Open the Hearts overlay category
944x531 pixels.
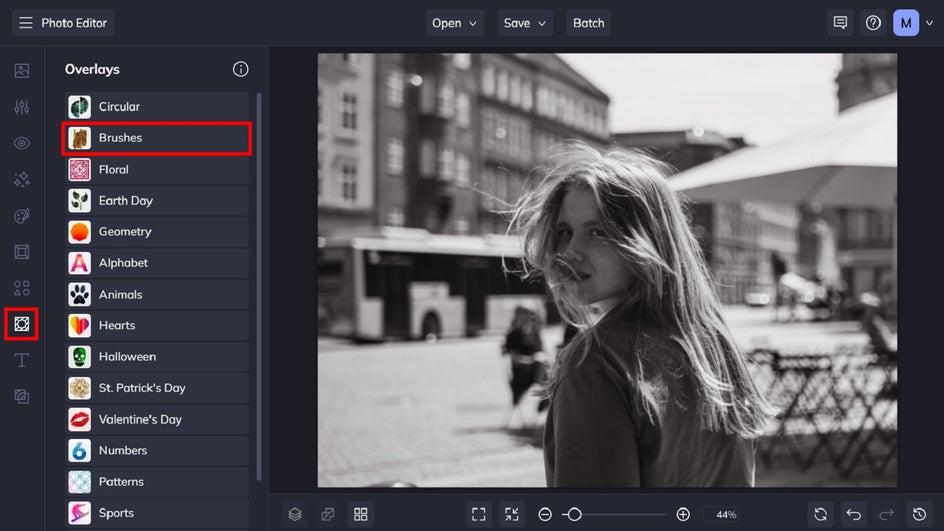[157, 326]
